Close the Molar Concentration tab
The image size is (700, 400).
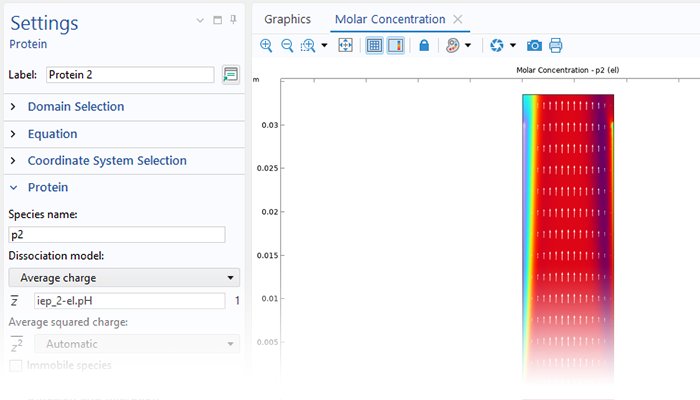(458, 19)
